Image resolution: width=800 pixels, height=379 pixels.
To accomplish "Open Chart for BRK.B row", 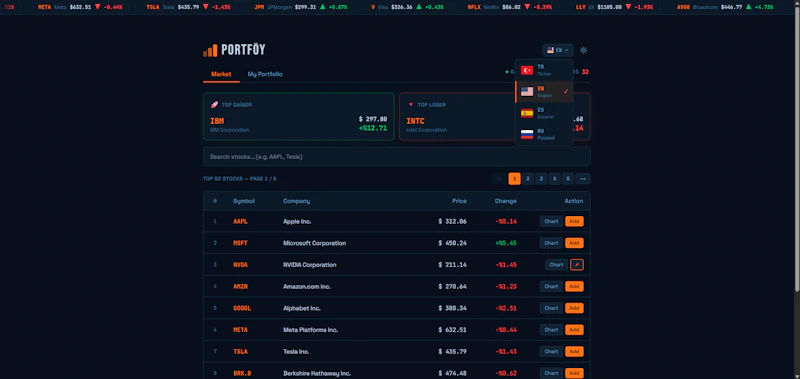I will click(551, 373).
